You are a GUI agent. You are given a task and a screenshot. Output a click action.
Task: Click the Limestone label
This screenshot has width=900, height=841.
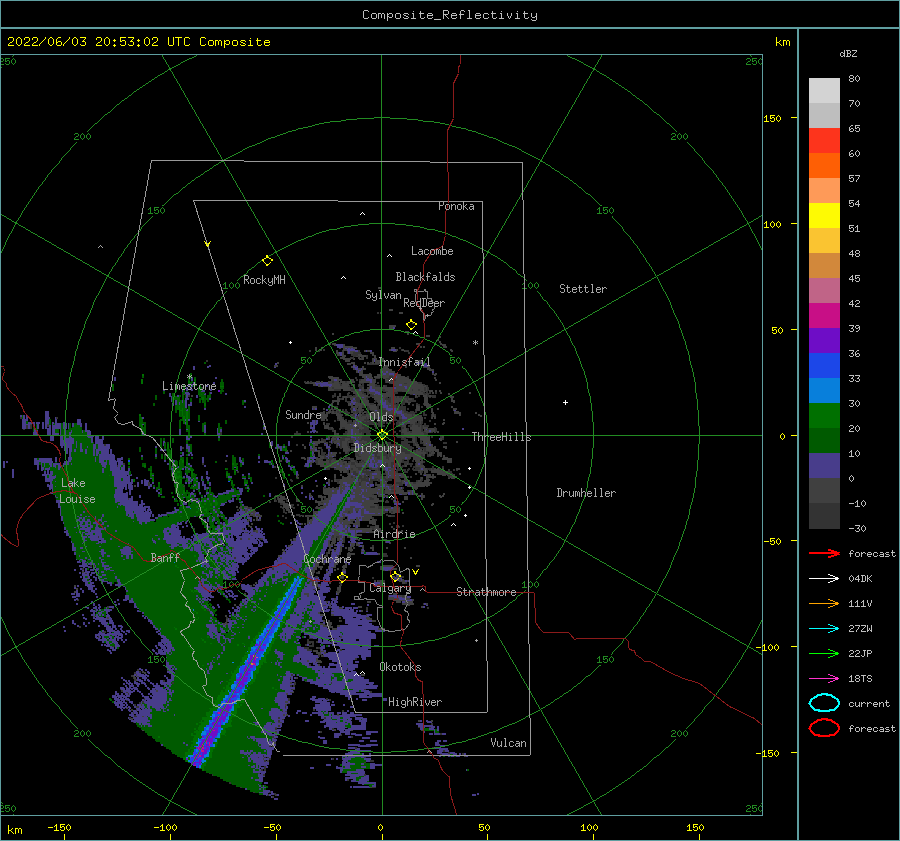pos(189,386)
